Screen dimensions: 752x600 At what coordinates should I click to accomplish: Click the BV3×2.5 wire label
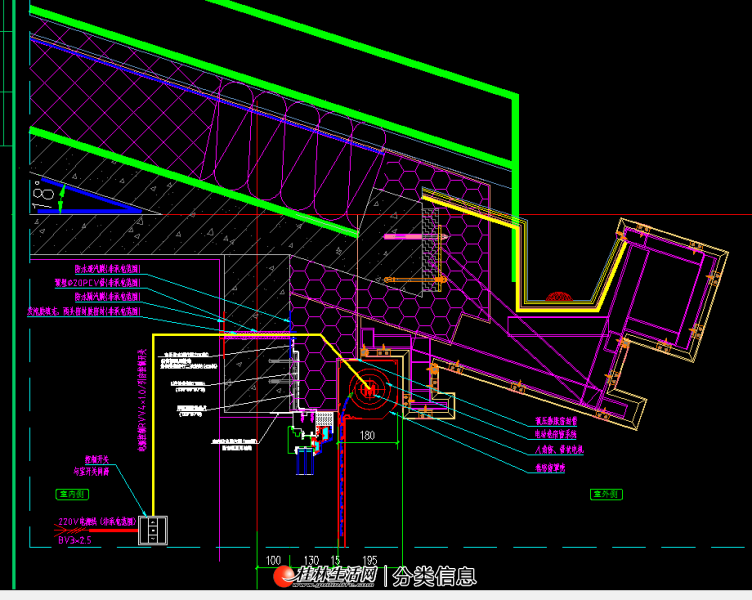76,539
